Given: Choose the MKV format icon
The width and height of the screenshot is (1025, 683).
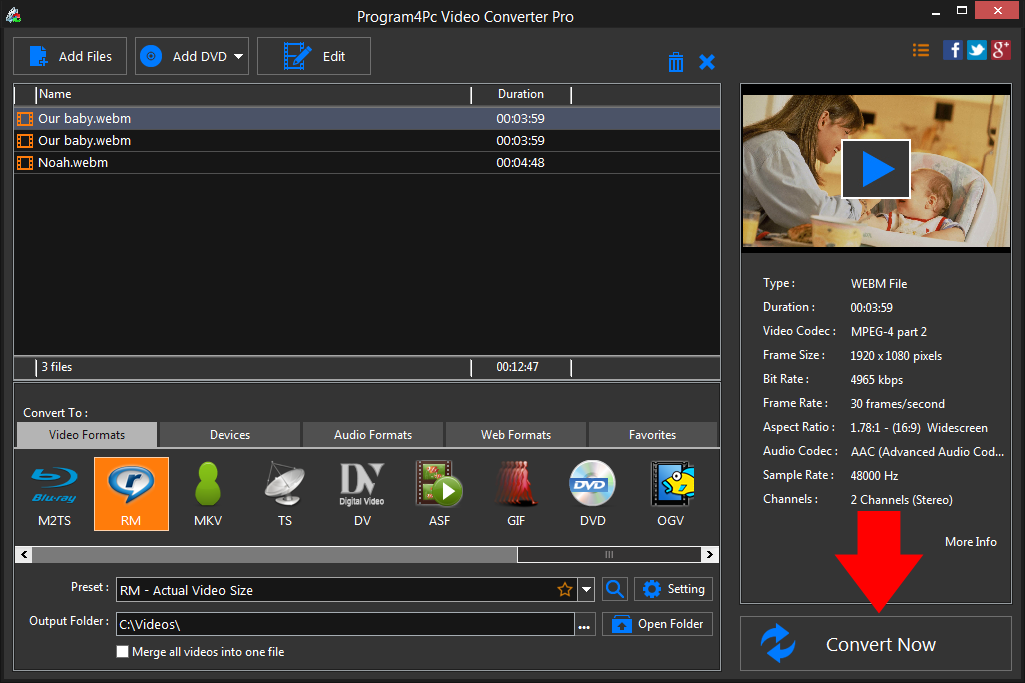Looking at the screenshot, I should click(207, 493).
